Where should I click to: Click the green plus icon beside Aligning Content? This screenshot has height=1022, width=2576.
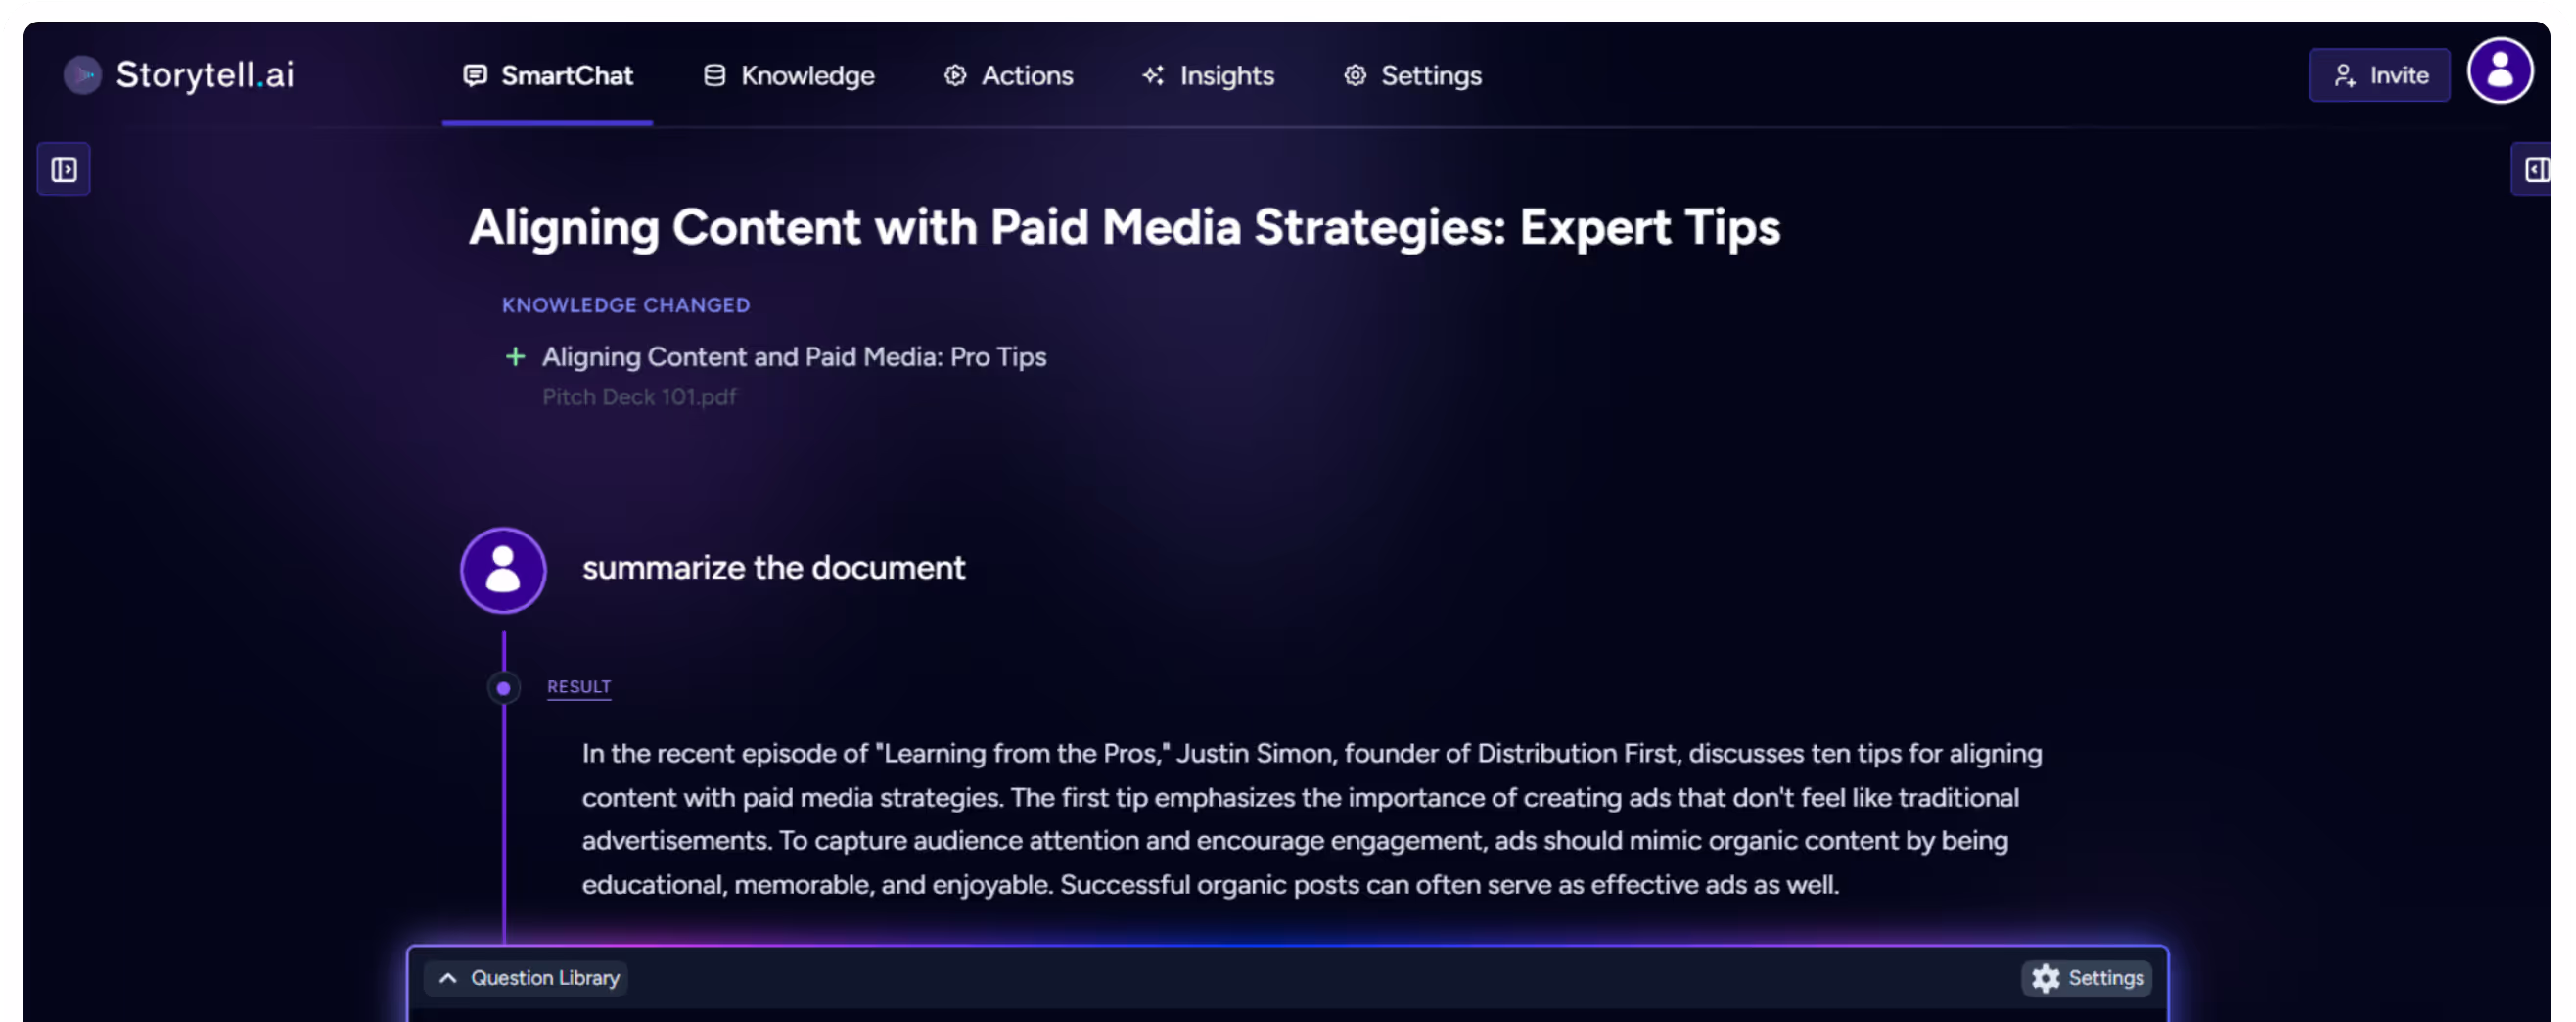pos(515,357)
